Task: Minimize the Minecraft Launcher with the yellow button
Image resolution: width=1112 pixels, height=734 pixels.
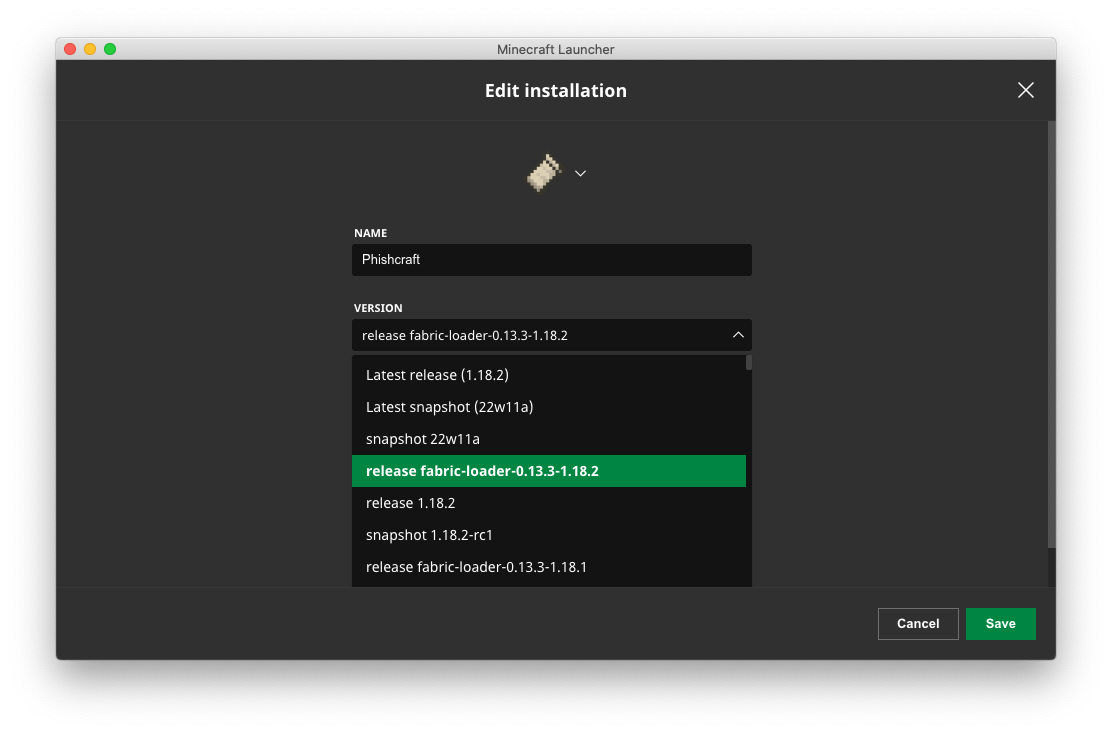Action: [90, 49]
